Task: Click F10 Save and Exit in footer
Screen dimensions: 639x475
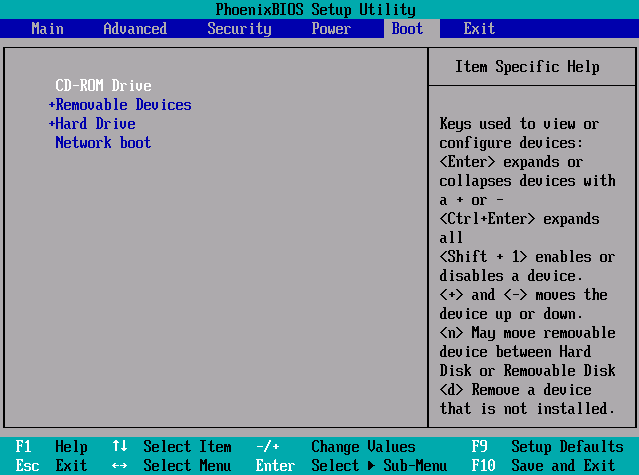Action: [x=547, y=466]
